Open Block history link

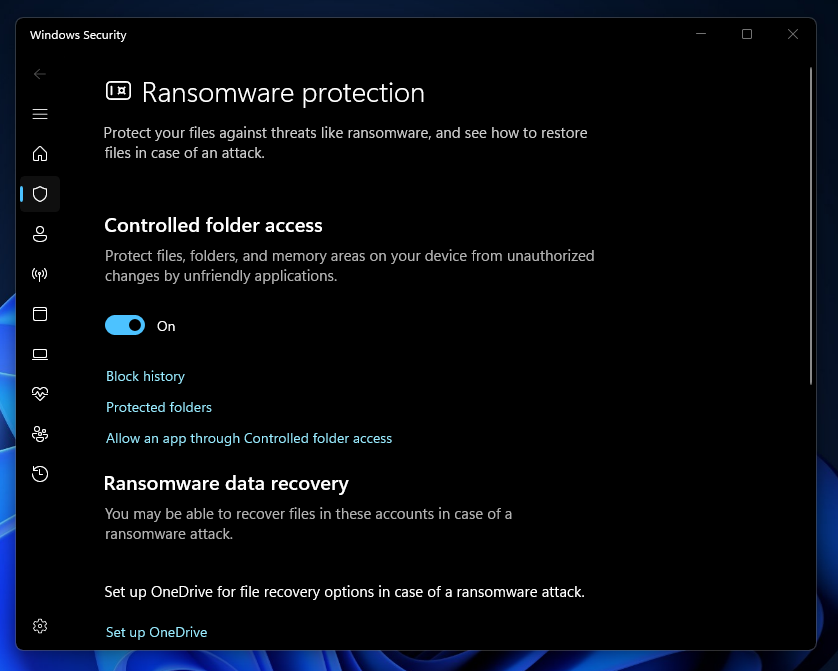pyautogui.click(x=145, y=377)
